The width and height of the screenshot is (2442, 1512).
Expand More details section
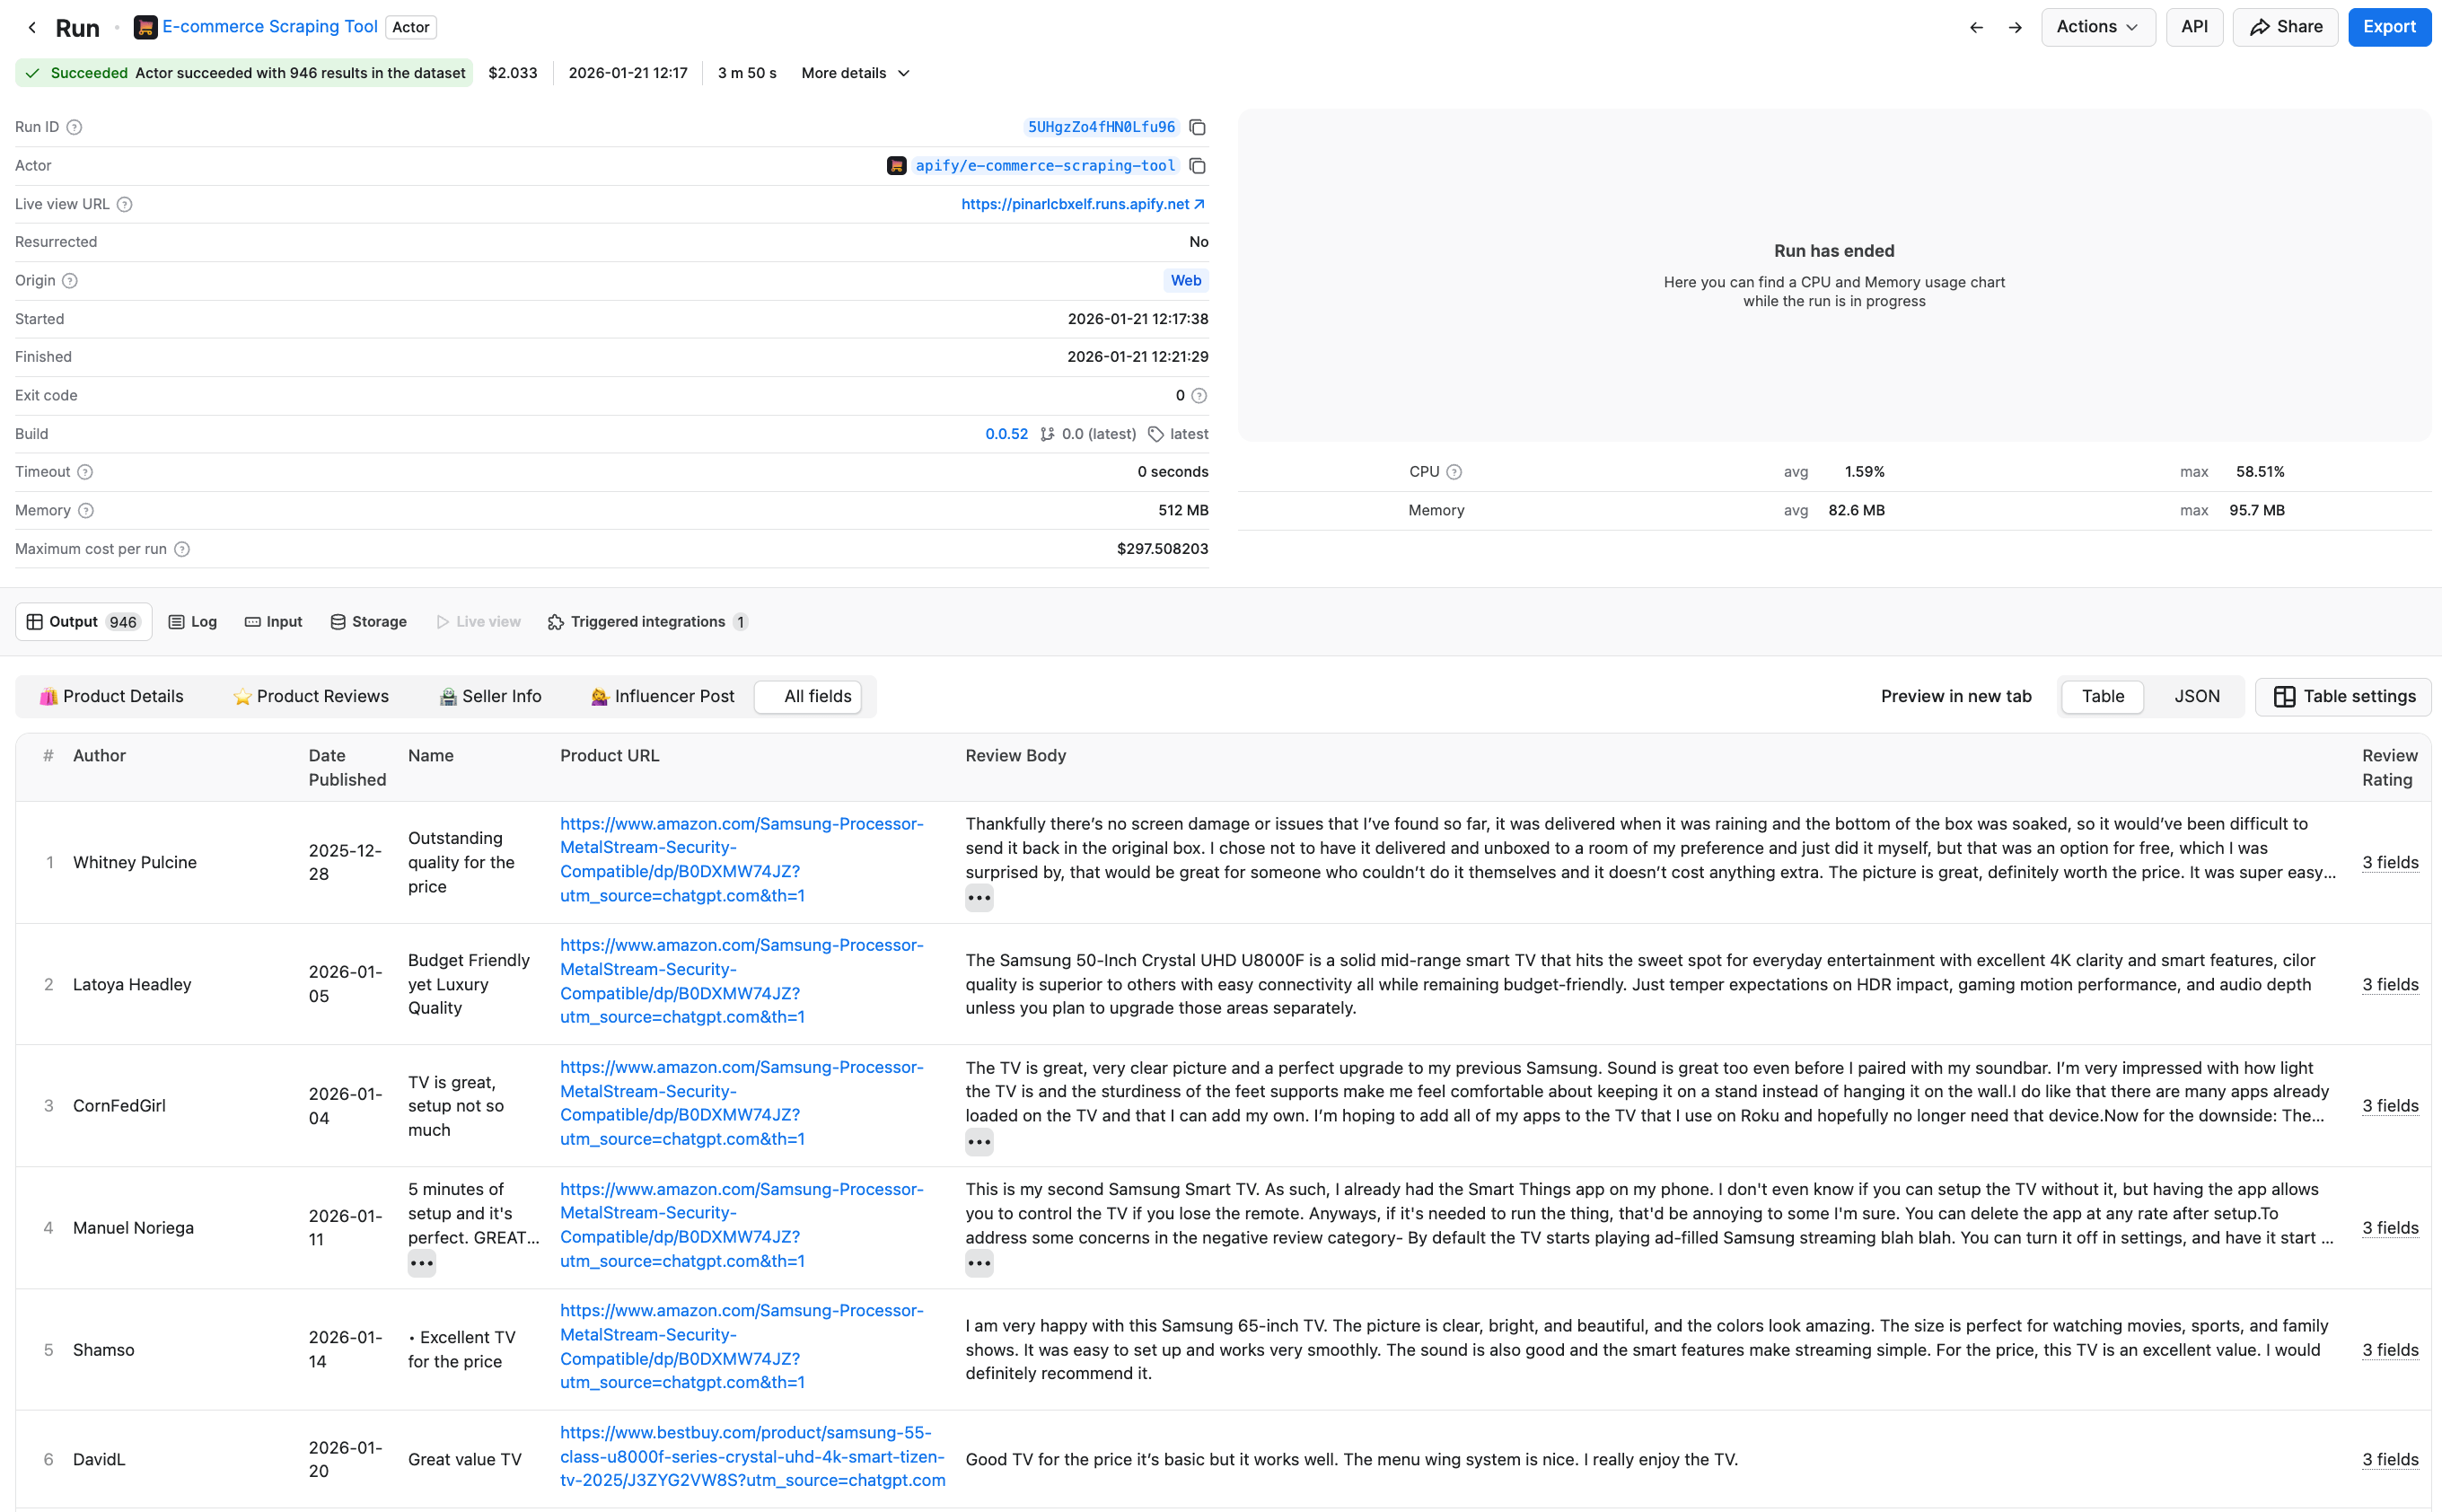(854, 72)
